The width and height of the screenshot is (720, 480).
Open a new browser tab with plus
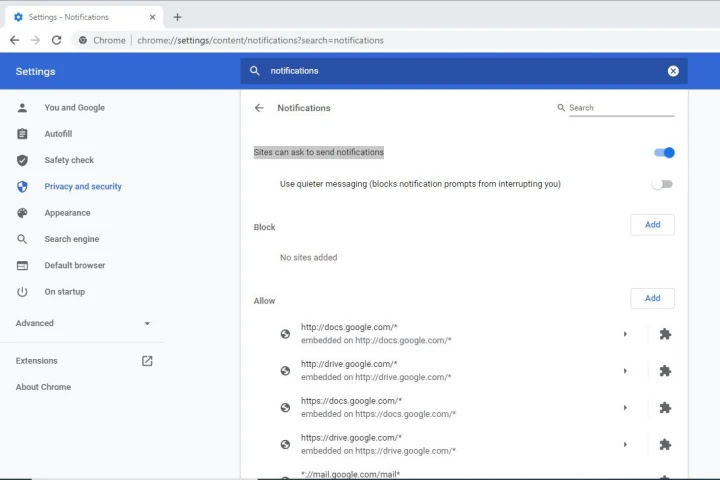pos(177,17)
